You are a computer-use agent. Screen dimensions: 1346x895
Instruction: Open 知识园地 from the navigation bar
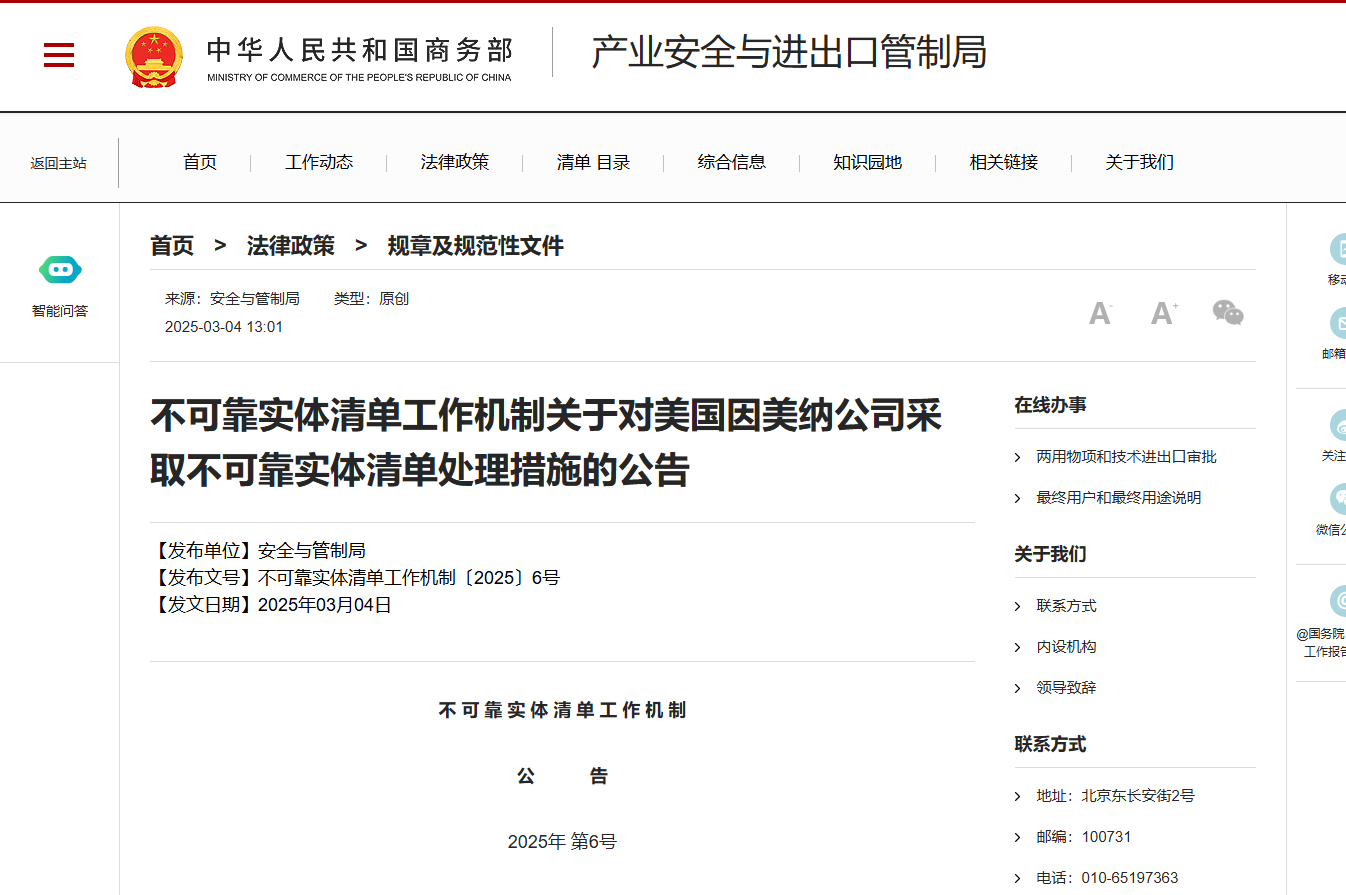[867, 162]
